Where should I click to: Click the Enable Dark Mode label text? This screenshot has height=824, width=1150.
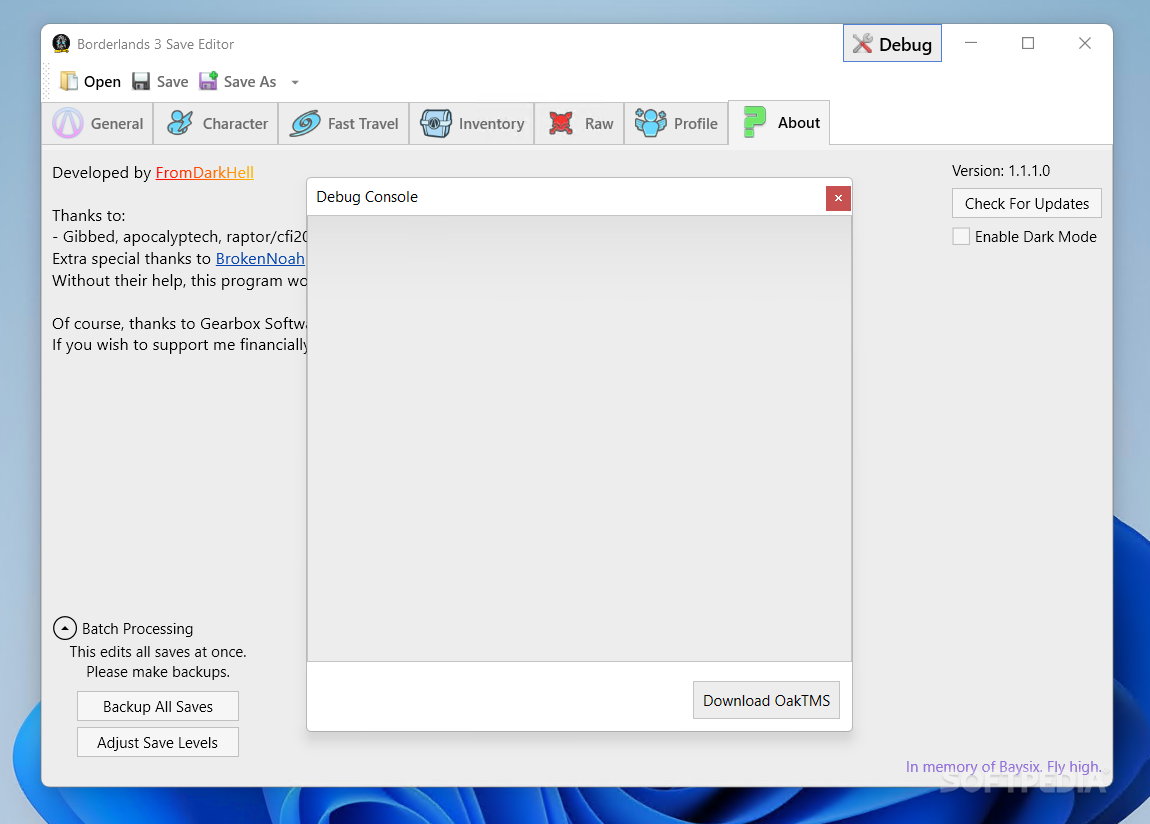[1036, 237]
